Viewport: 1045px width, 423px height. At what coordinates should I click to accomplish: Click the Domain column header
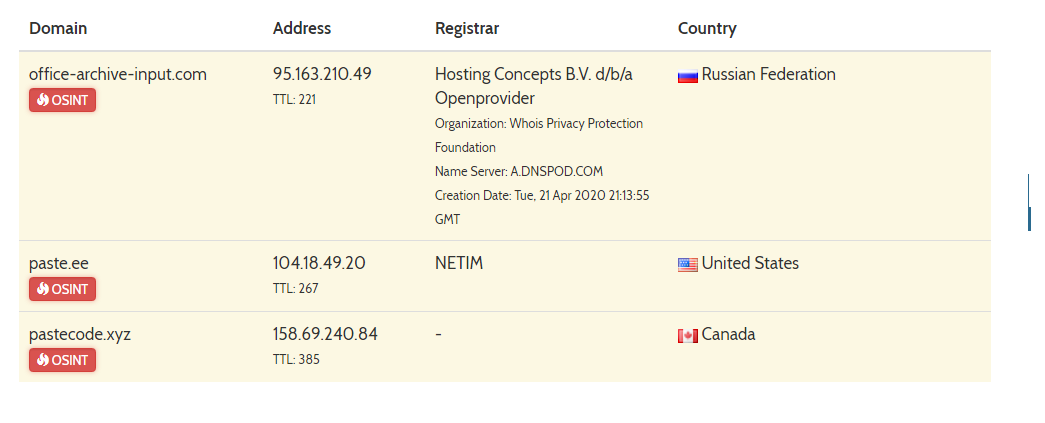58,29
